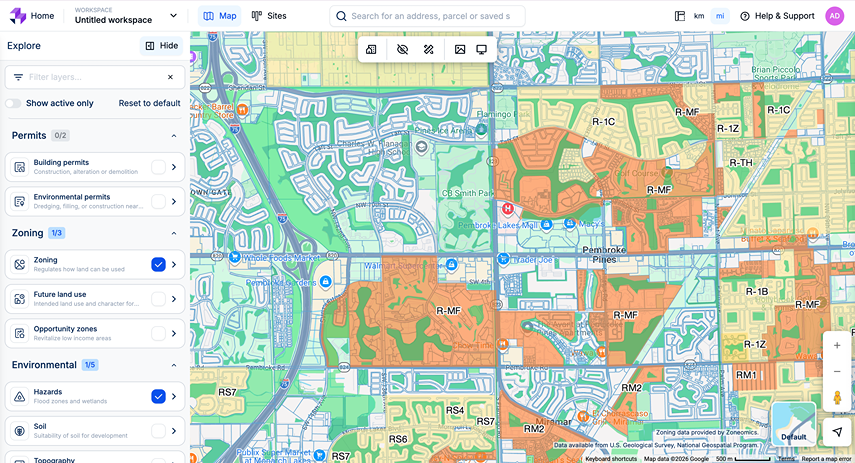Zoom in with the plus map button
The height and width of the screenshot is (463, 855).
tap(837, 345)
